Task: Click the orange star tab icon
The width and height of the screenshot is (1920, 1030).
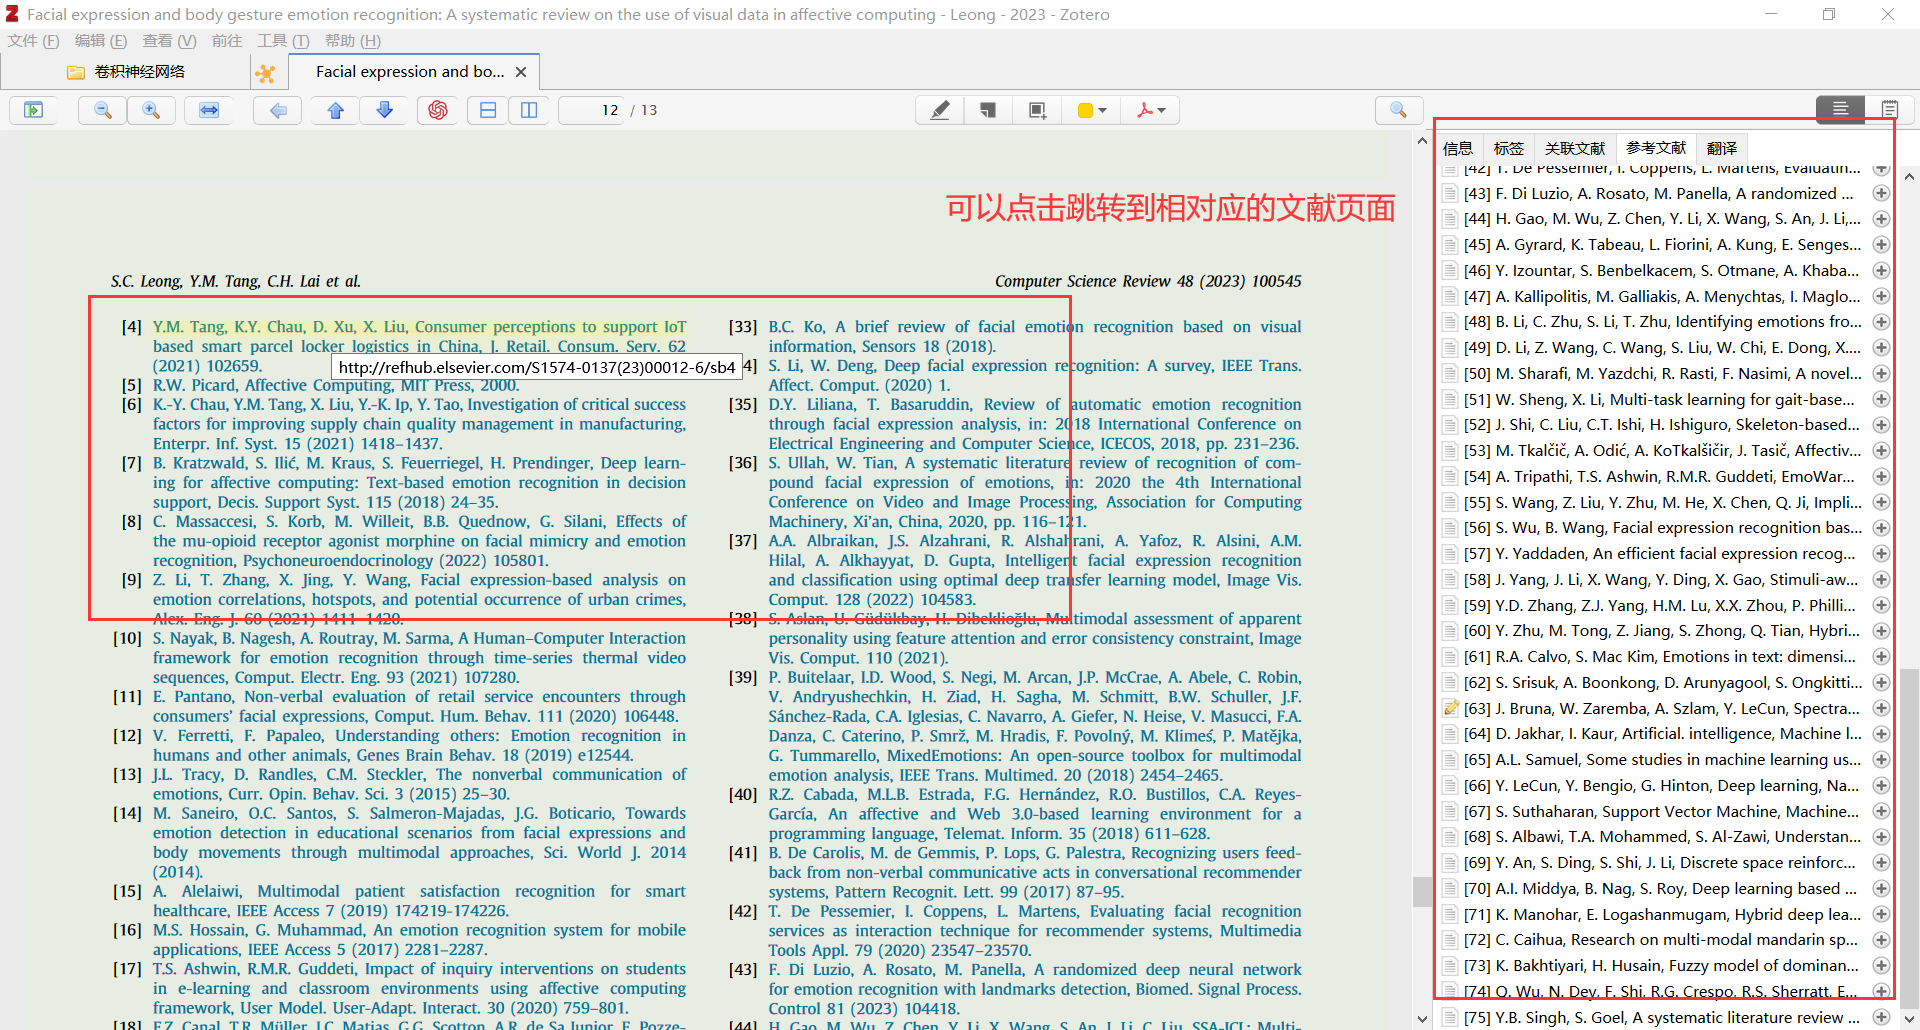Action: 265,73
